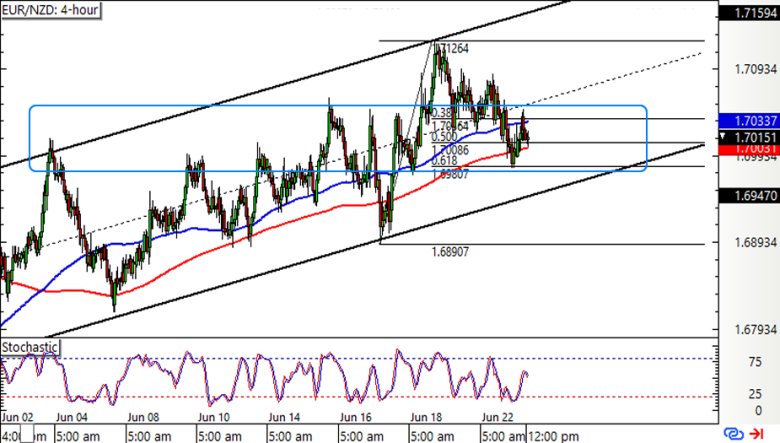Click the blue chain link icon
Viewport: 780px width, 443px height.
(733, 434)
